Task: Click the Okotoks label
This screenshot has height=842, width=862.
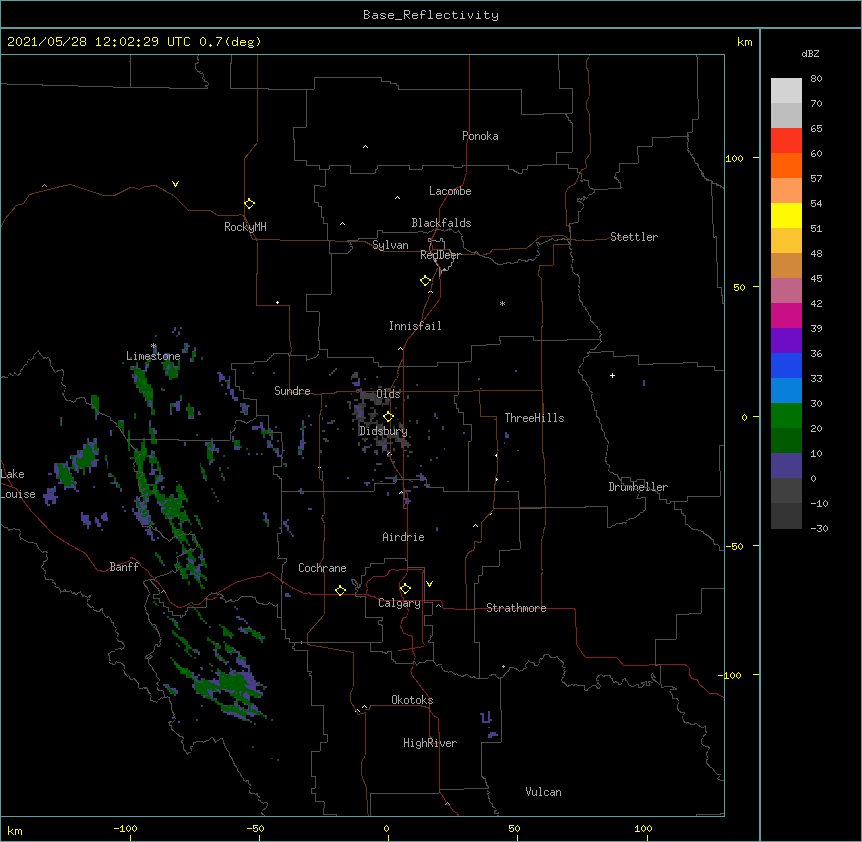Action: pos(412,700)
